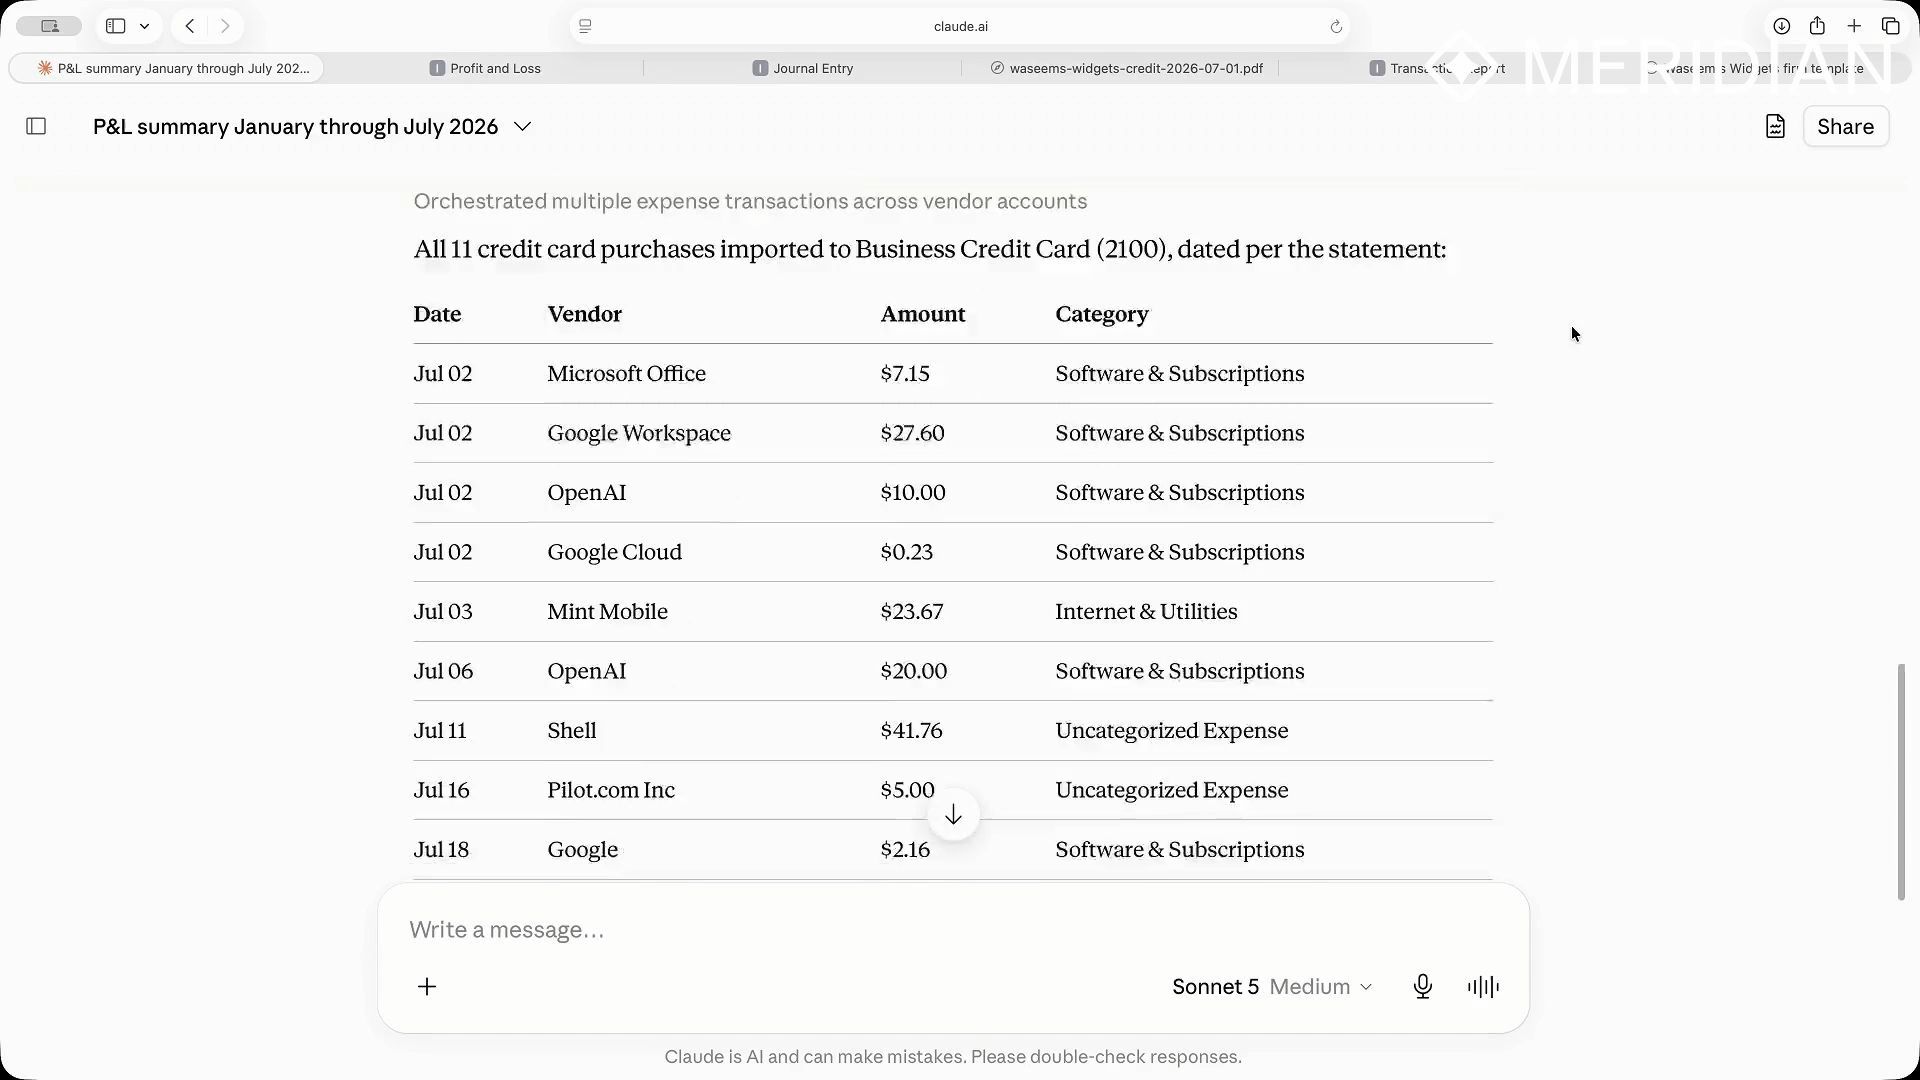
Task: Select the $0.23 amount
Action: [x=906, y=552]
